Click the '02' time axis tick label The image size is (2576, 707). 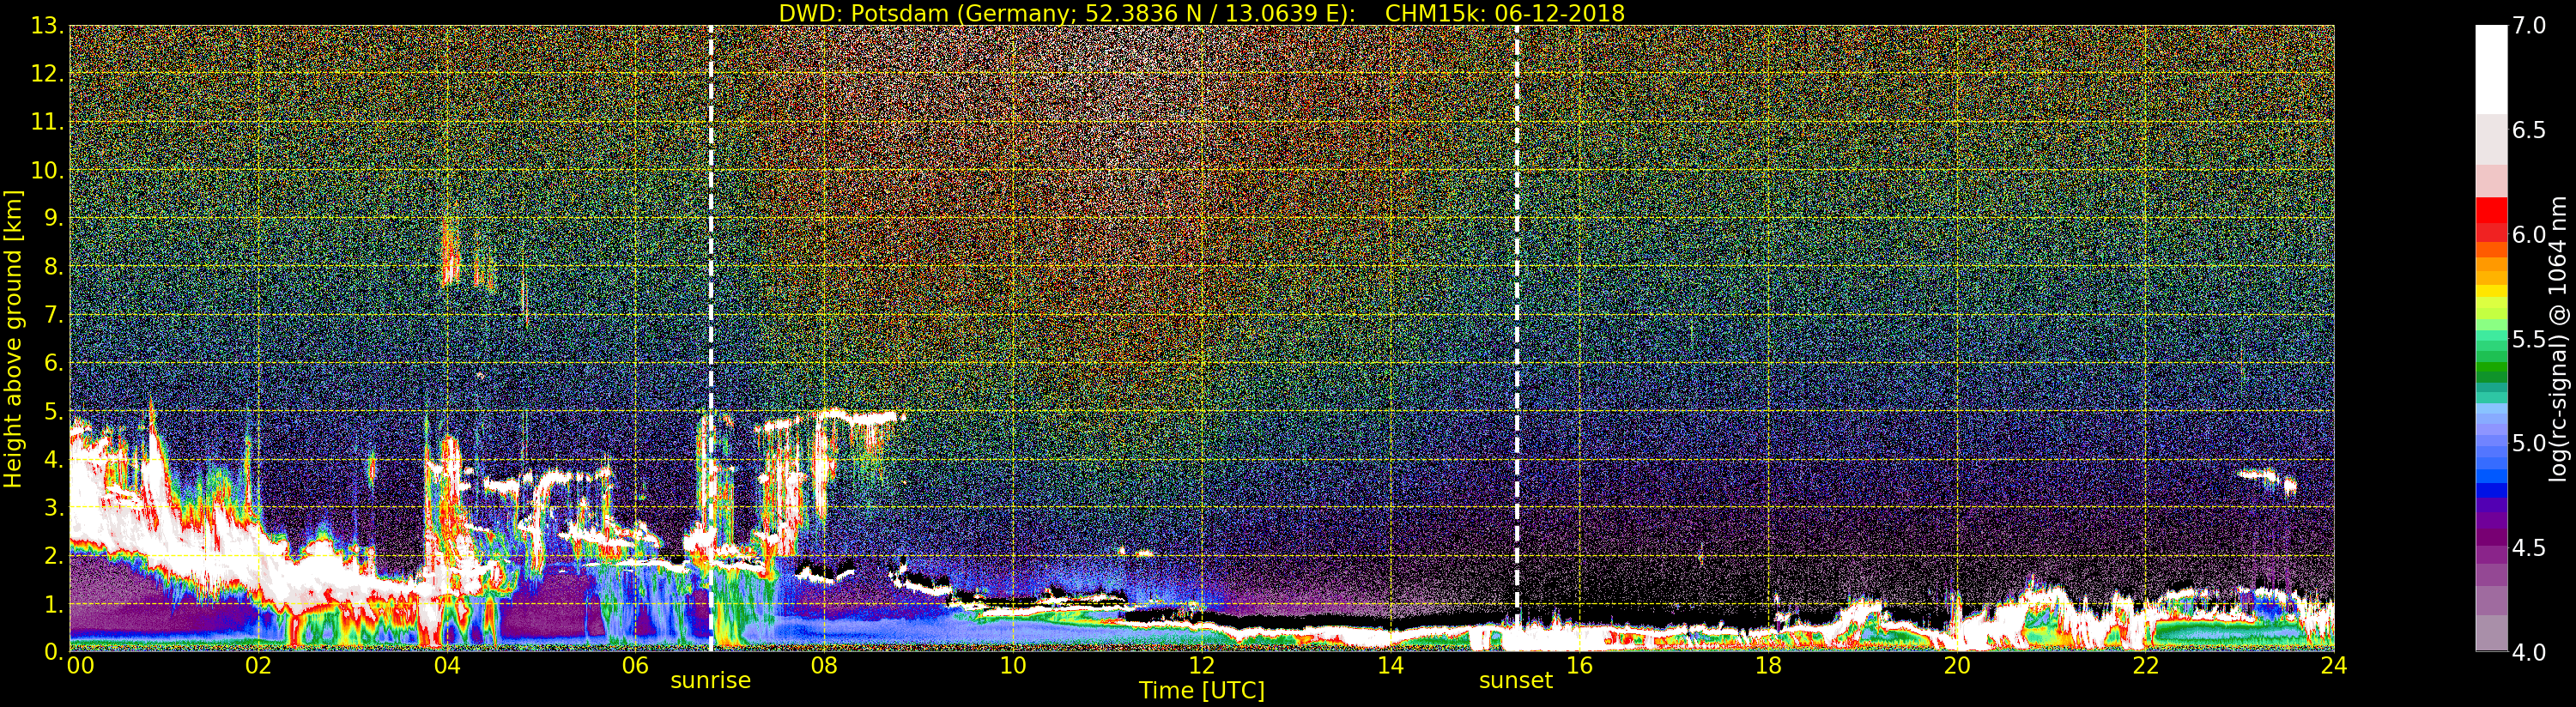[x=258, y=666]
